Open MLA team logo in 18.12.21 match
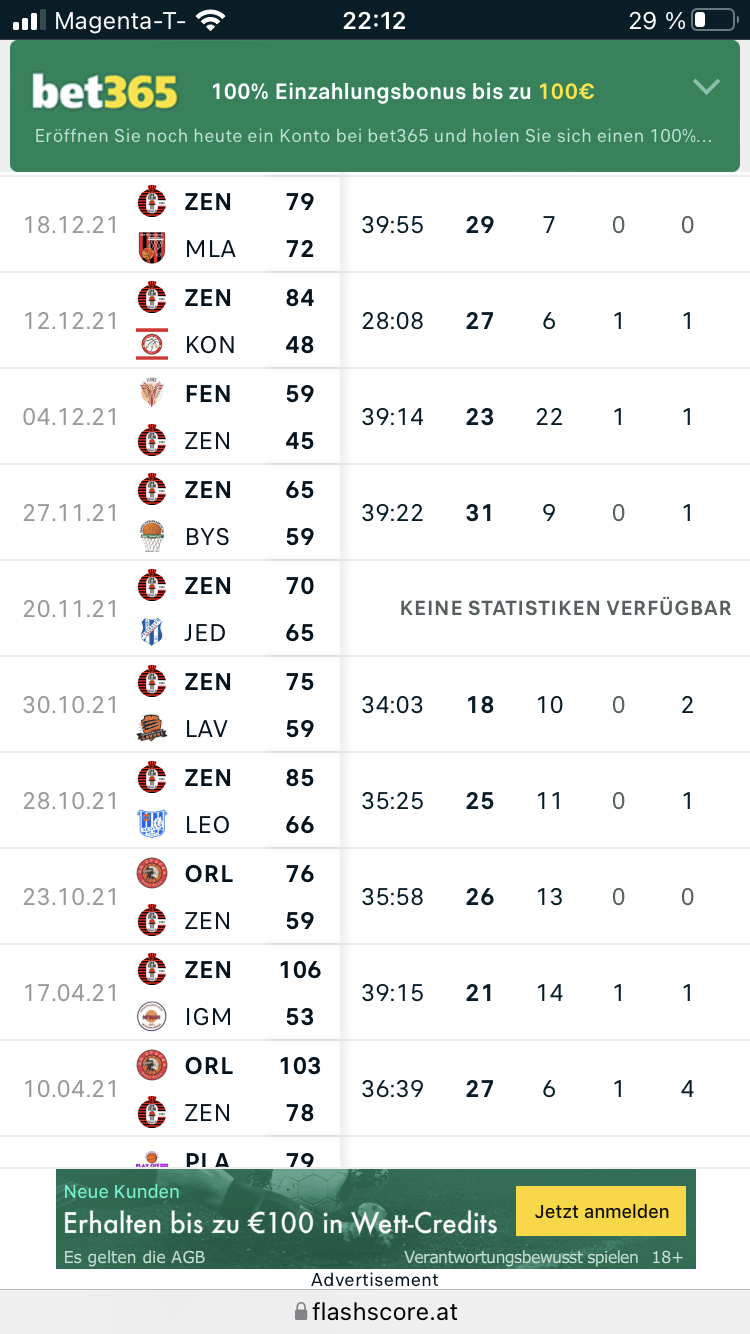 [152, 248]
